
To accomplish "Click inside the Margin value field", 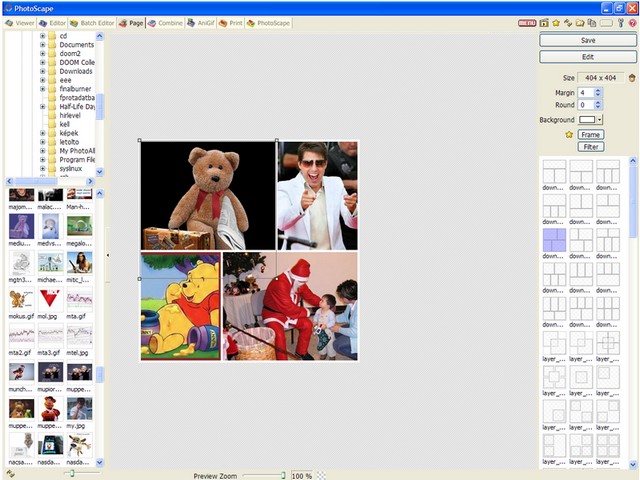I will [x=586, y=93].
